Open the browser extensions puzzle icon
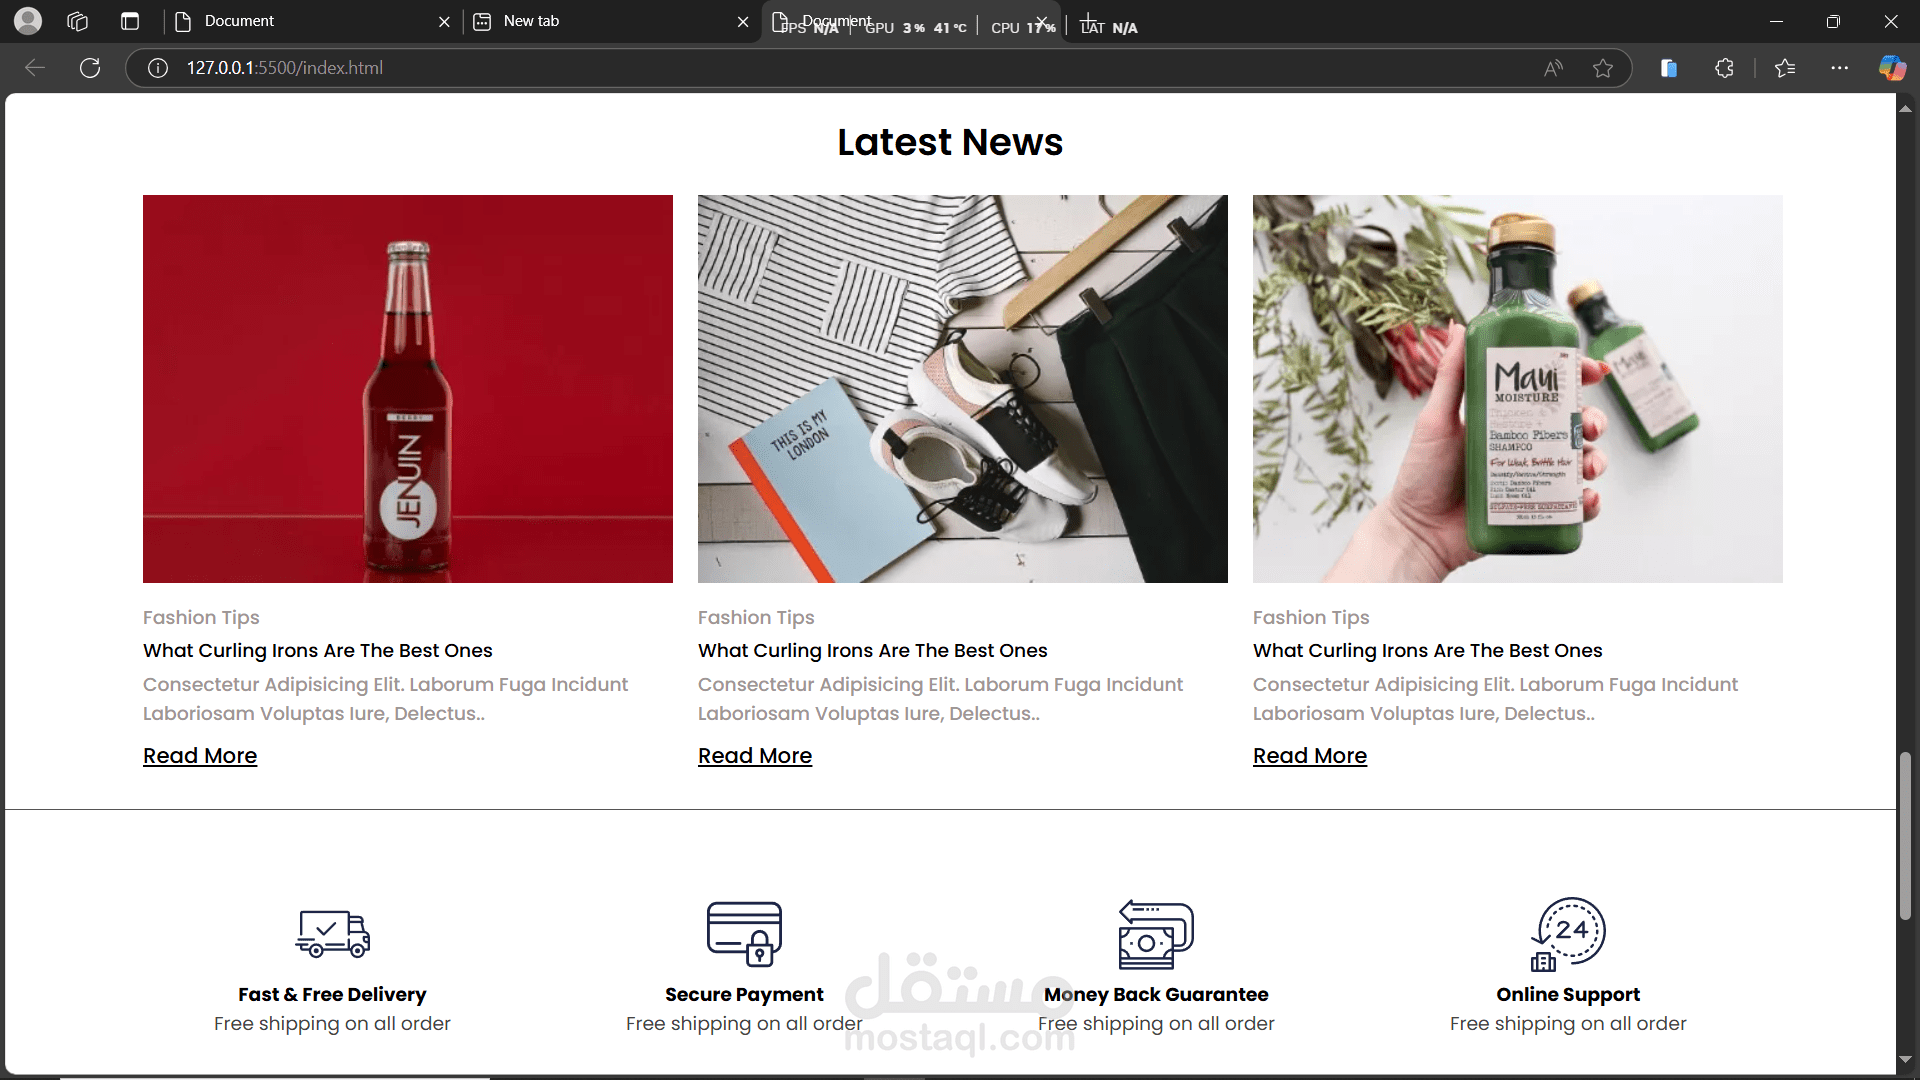Screen dimensions: 1920x1080 [x=1724, y=68]
